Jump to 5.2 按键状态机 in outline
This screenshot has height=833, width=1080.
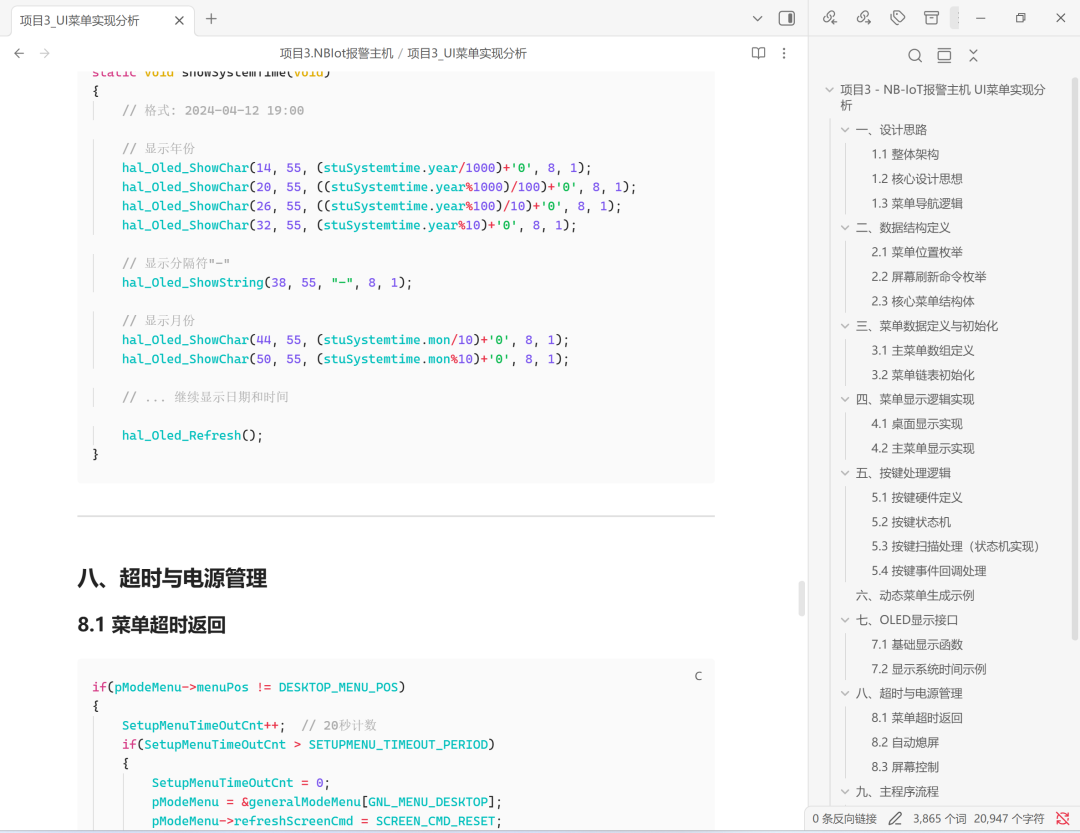pyautogui.click(x=911, y=522)
